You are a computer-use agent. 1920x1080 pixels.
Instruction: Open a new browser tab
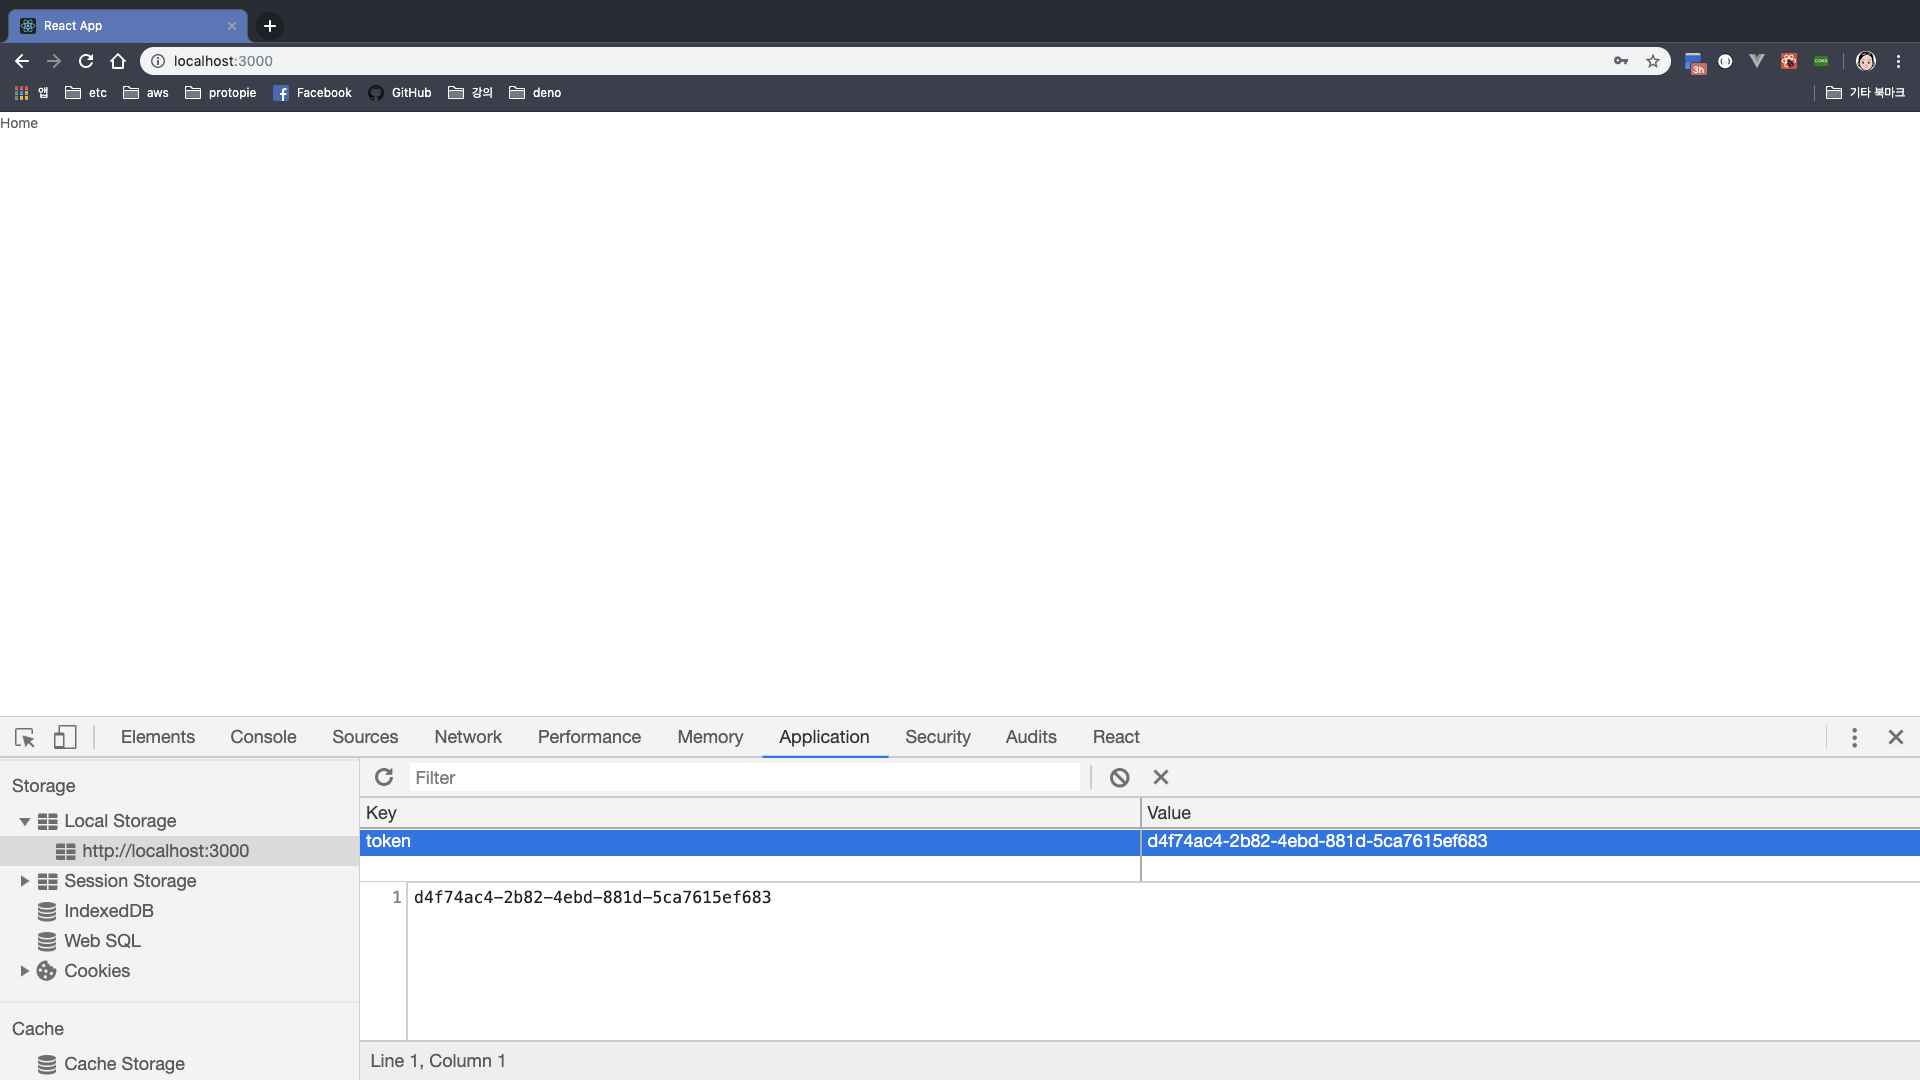tap(269, 26)
